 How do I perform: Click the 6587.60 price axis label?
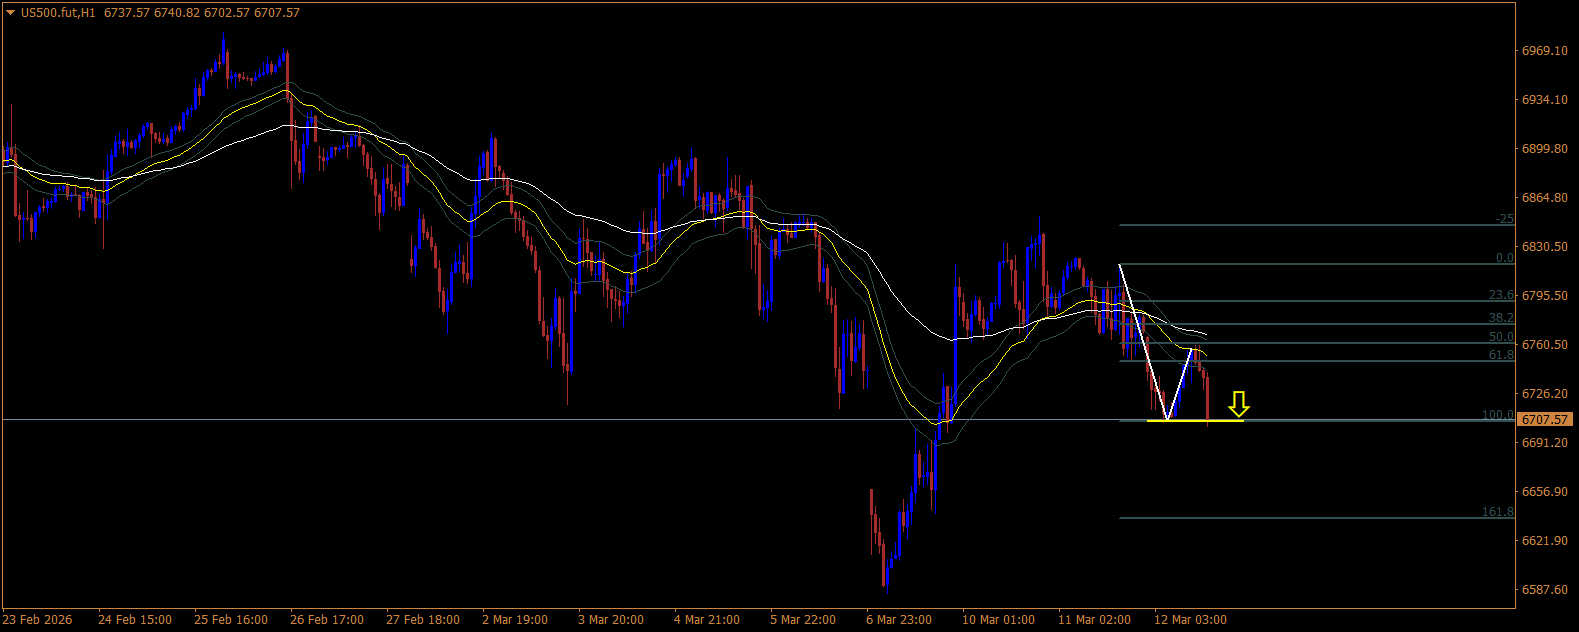click(1545, 590)
